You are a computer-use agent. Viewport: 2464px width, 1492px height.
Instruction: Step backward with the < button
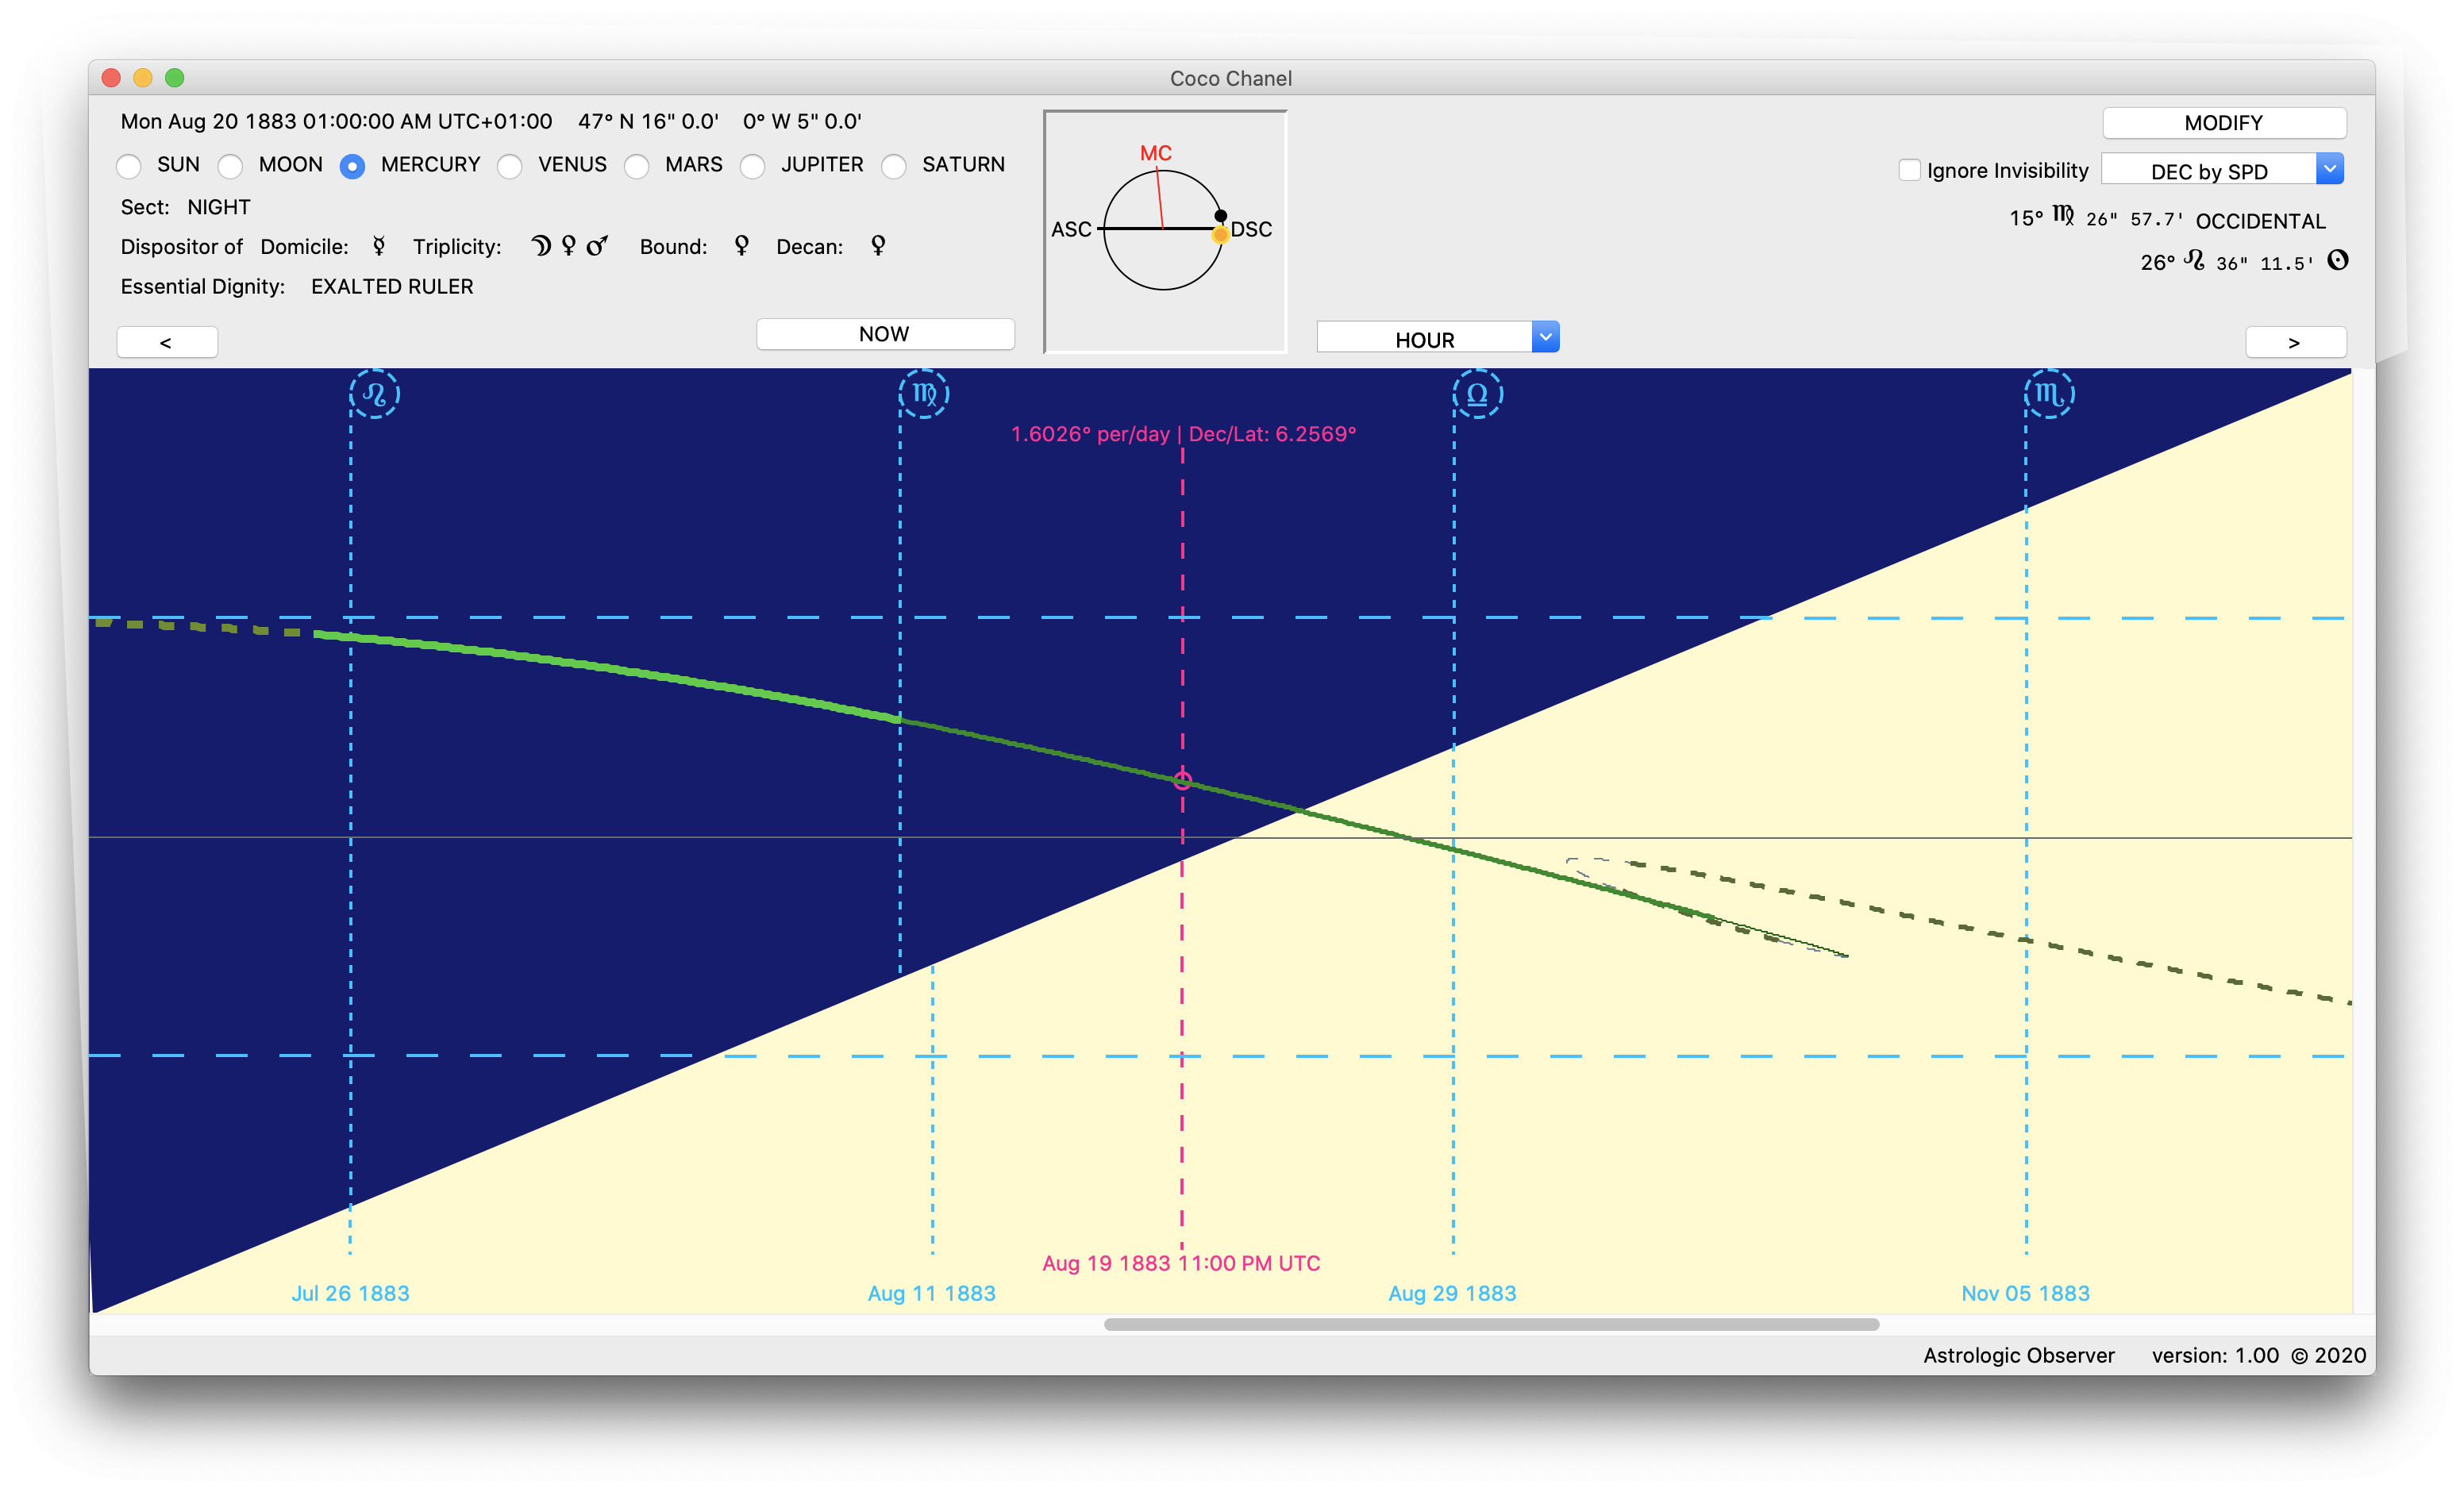pyautogui.click(x=167, y=342)
